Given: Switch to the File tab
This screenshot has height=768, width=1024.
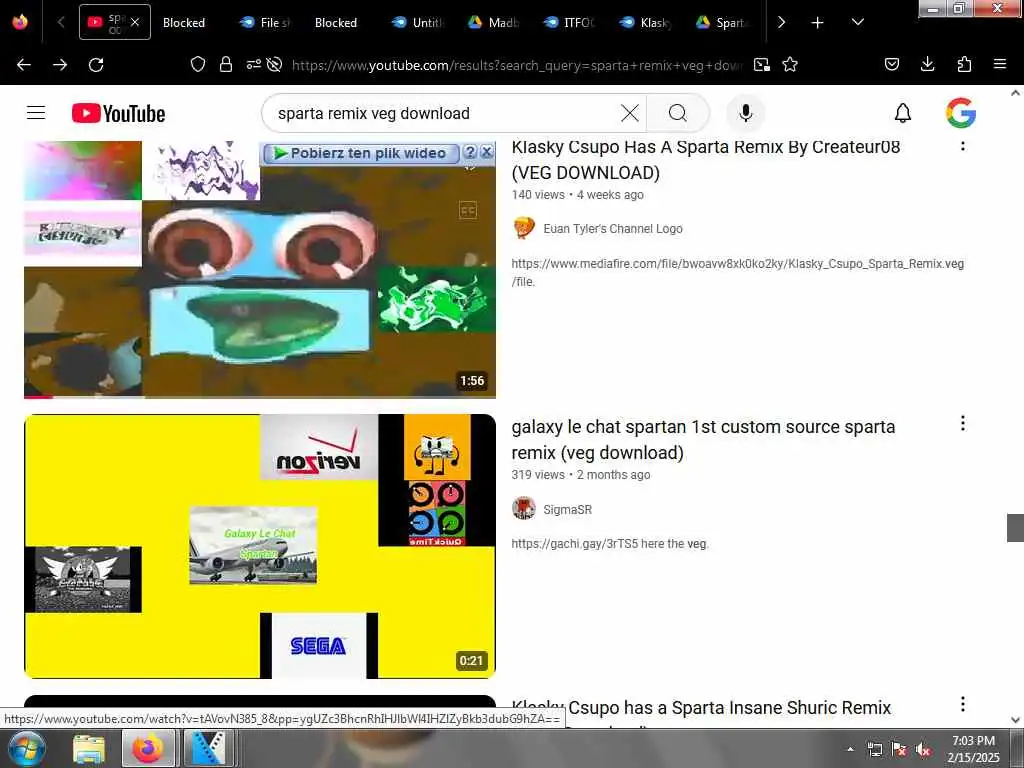Looking at the screenshot, I should pos(265,22).
